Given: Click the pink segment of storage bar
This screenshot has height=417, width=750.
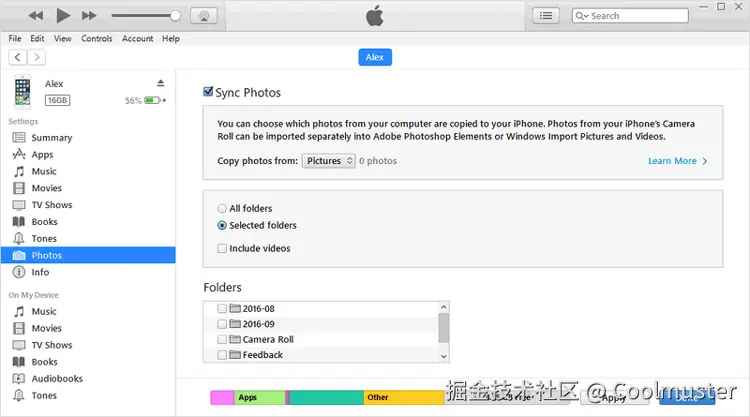Looking at the screenshot, I should tap(222, 397).
